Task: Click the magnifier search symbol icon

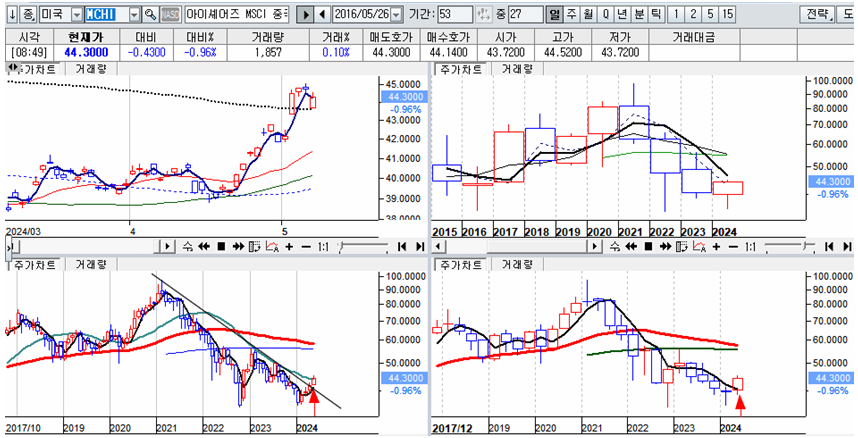Action: [150, 14]
